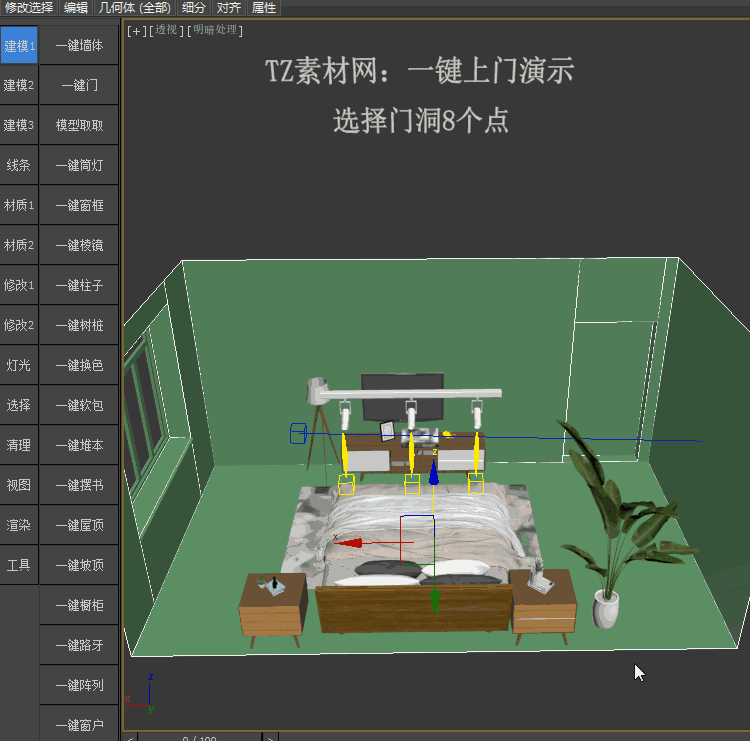
Task: Open the 修改选择 ribbon tab
Action: tap(29, 8)
